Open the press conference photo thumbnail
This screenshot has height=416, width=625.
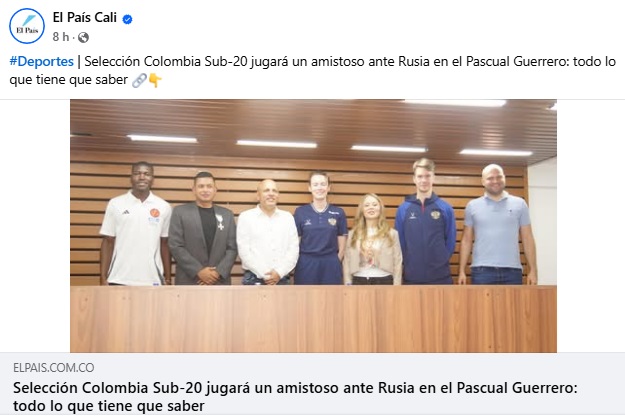tap(313, 226)
